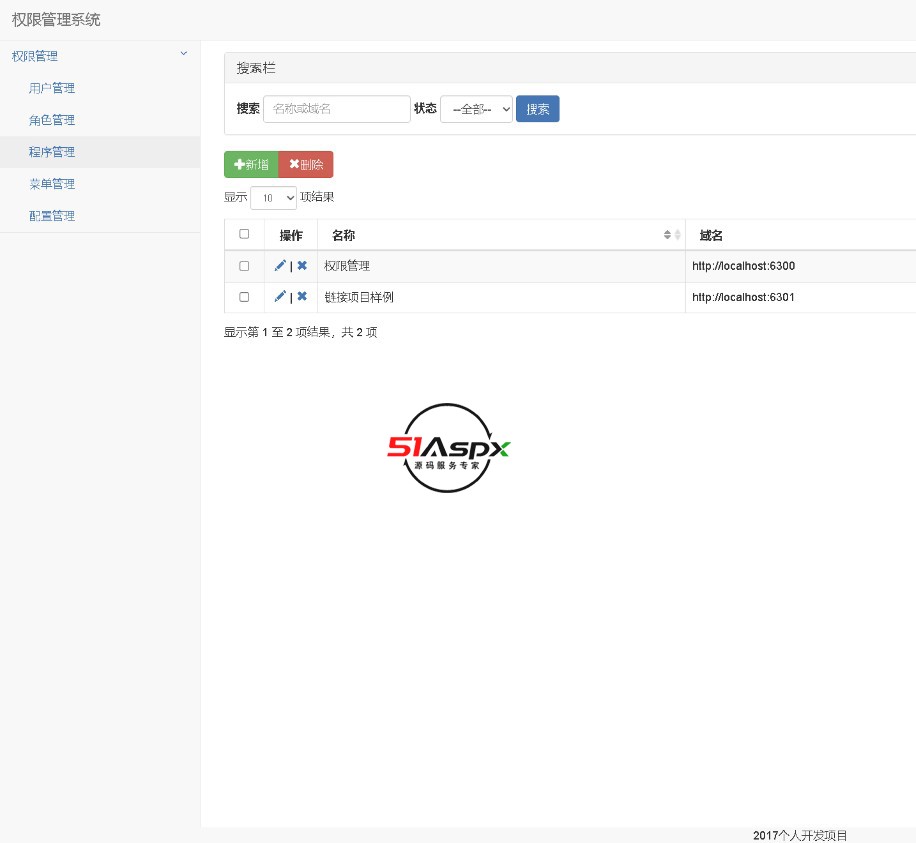Check the checkbox for 权限管理 row
This screenshot has height=843, width=916.
[244, 266]
